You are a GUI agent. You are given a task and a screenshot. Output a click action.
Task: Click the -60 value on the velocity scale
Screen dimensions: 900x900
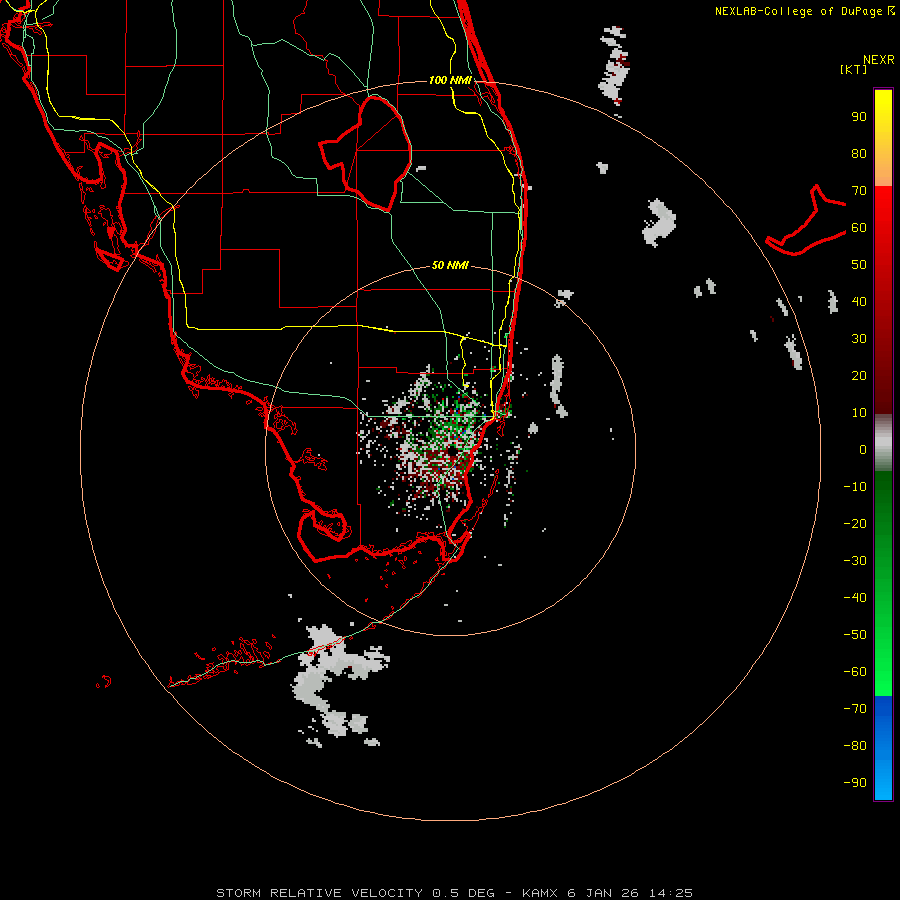[x=855, y=672]
